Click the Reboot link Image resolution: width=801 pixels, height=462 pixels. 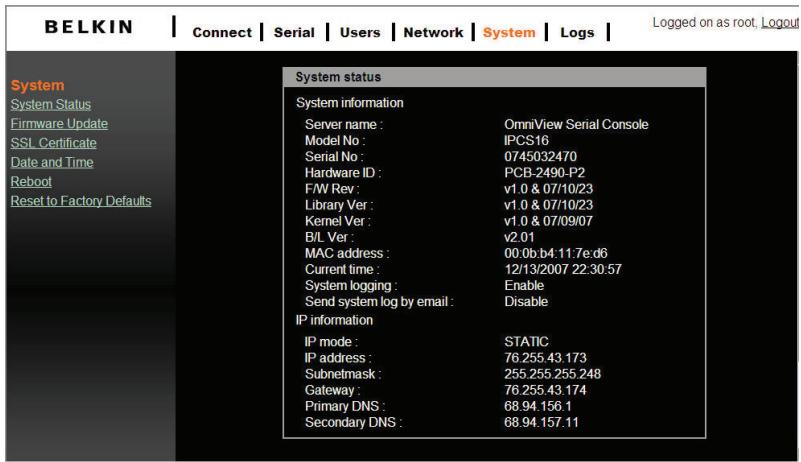coord(31,181)
